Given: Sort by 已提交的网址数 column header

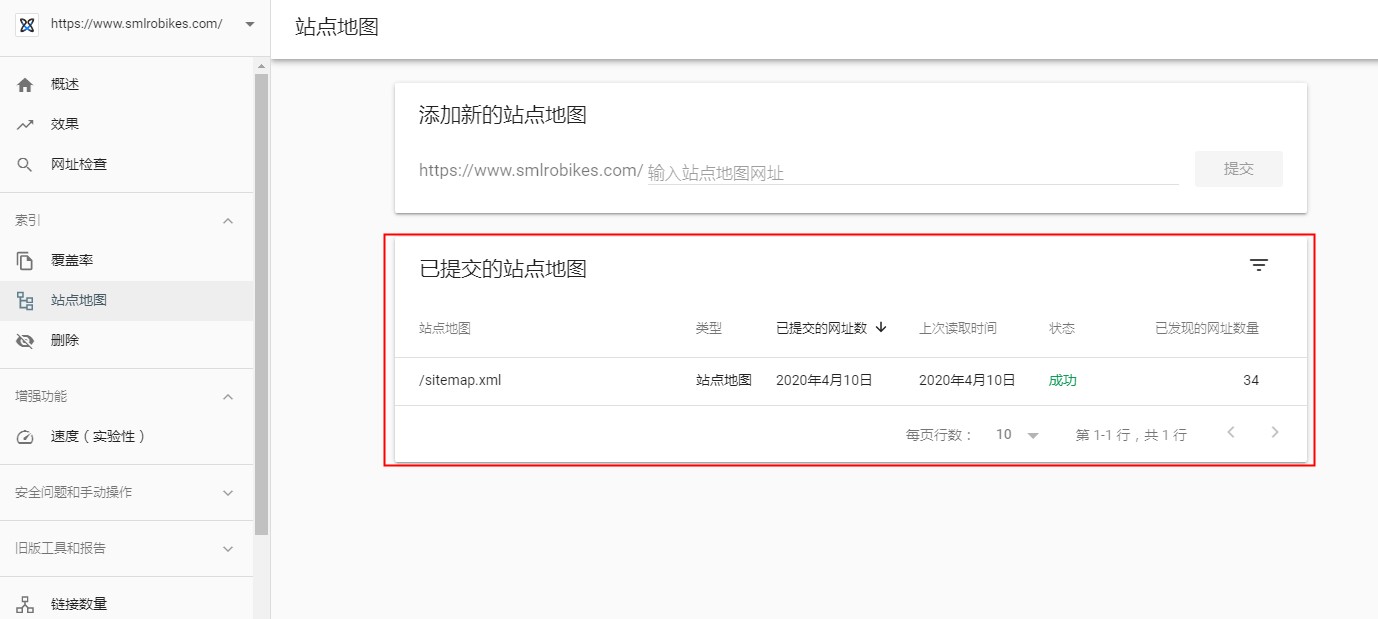Looking at the screenshot, I should tap(830, 328).
